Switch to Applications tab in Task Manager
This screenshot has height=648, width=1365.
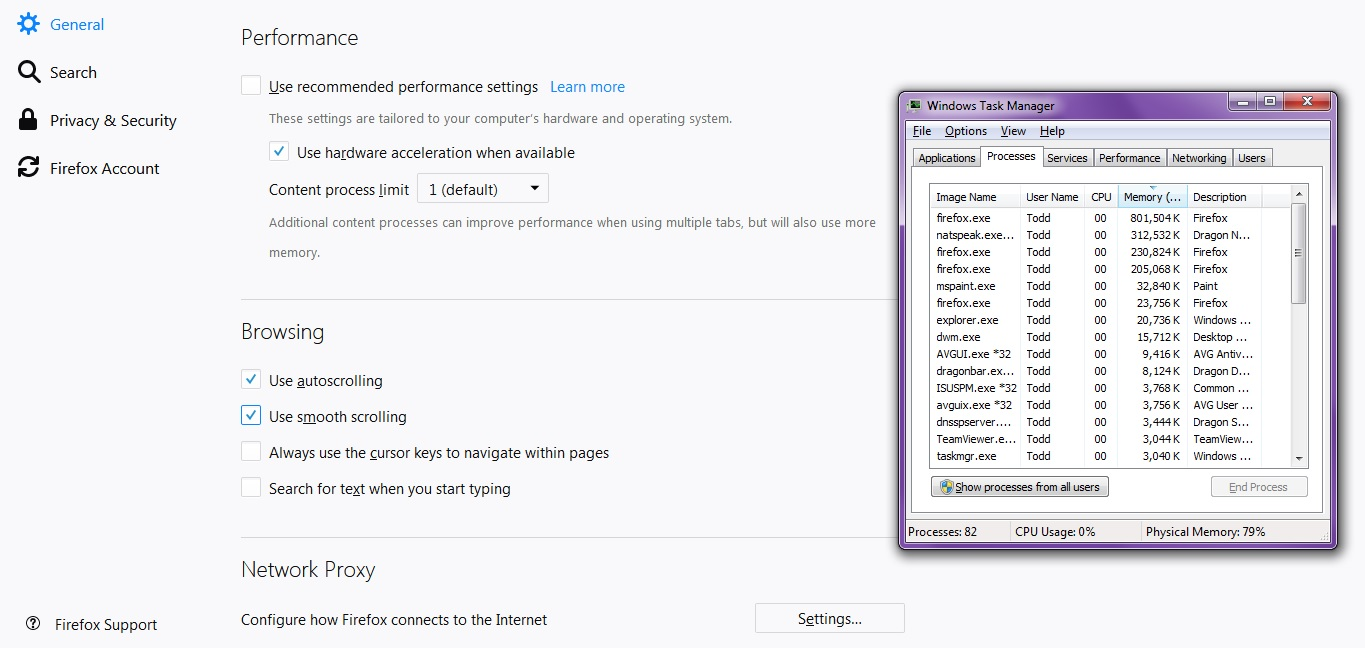coord(946,158)
